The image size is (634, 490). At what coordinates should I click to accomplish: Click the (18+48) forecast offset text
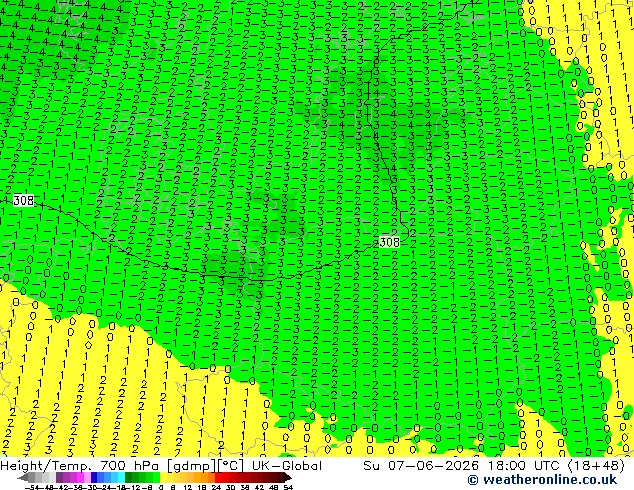(x=596, y=466)
